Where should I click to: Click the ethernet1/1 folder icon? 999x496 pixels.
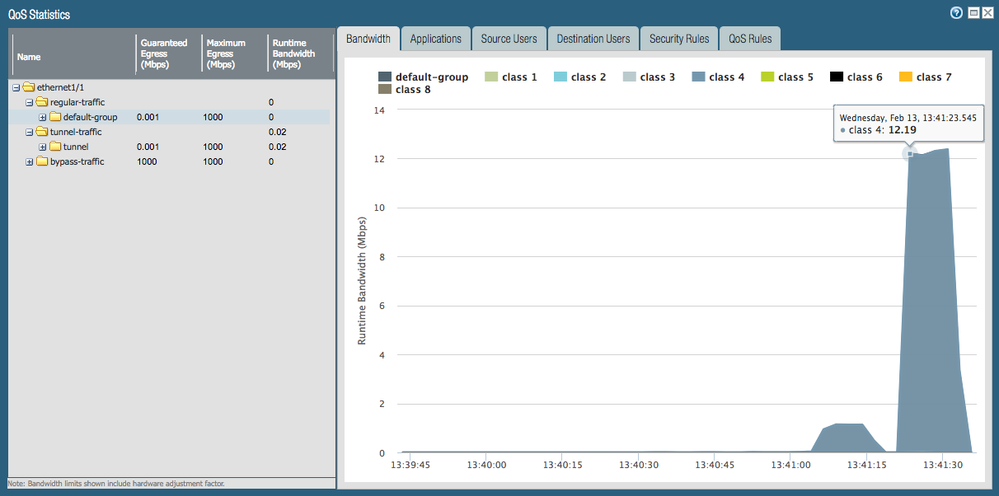(29, 87)
